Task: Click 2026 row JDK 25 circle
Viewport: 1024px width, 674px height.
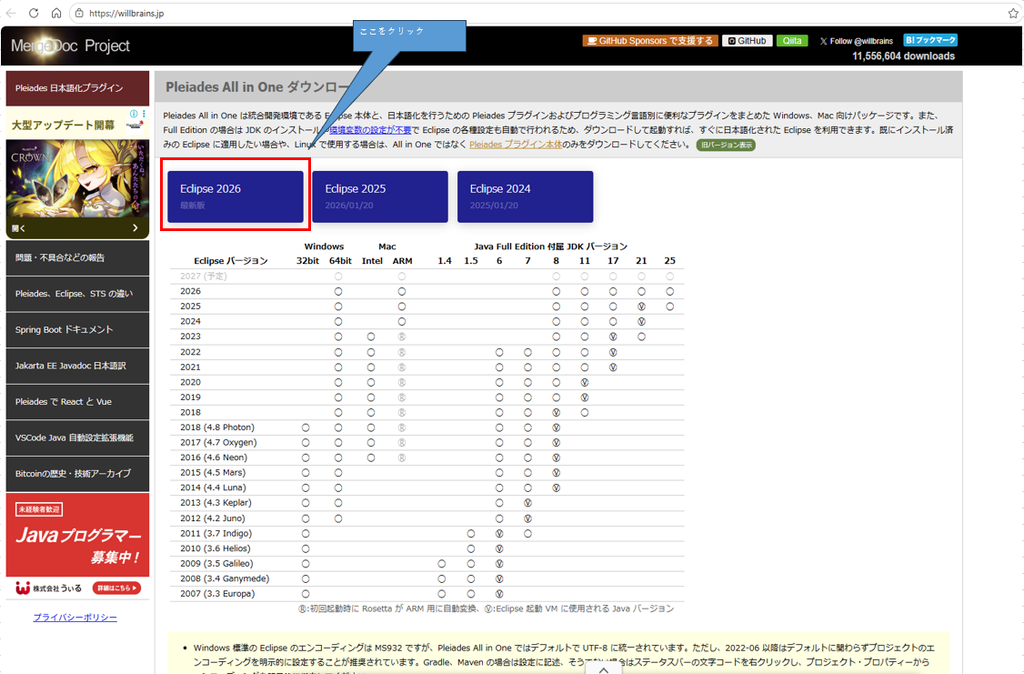Action: click(670, 291)
